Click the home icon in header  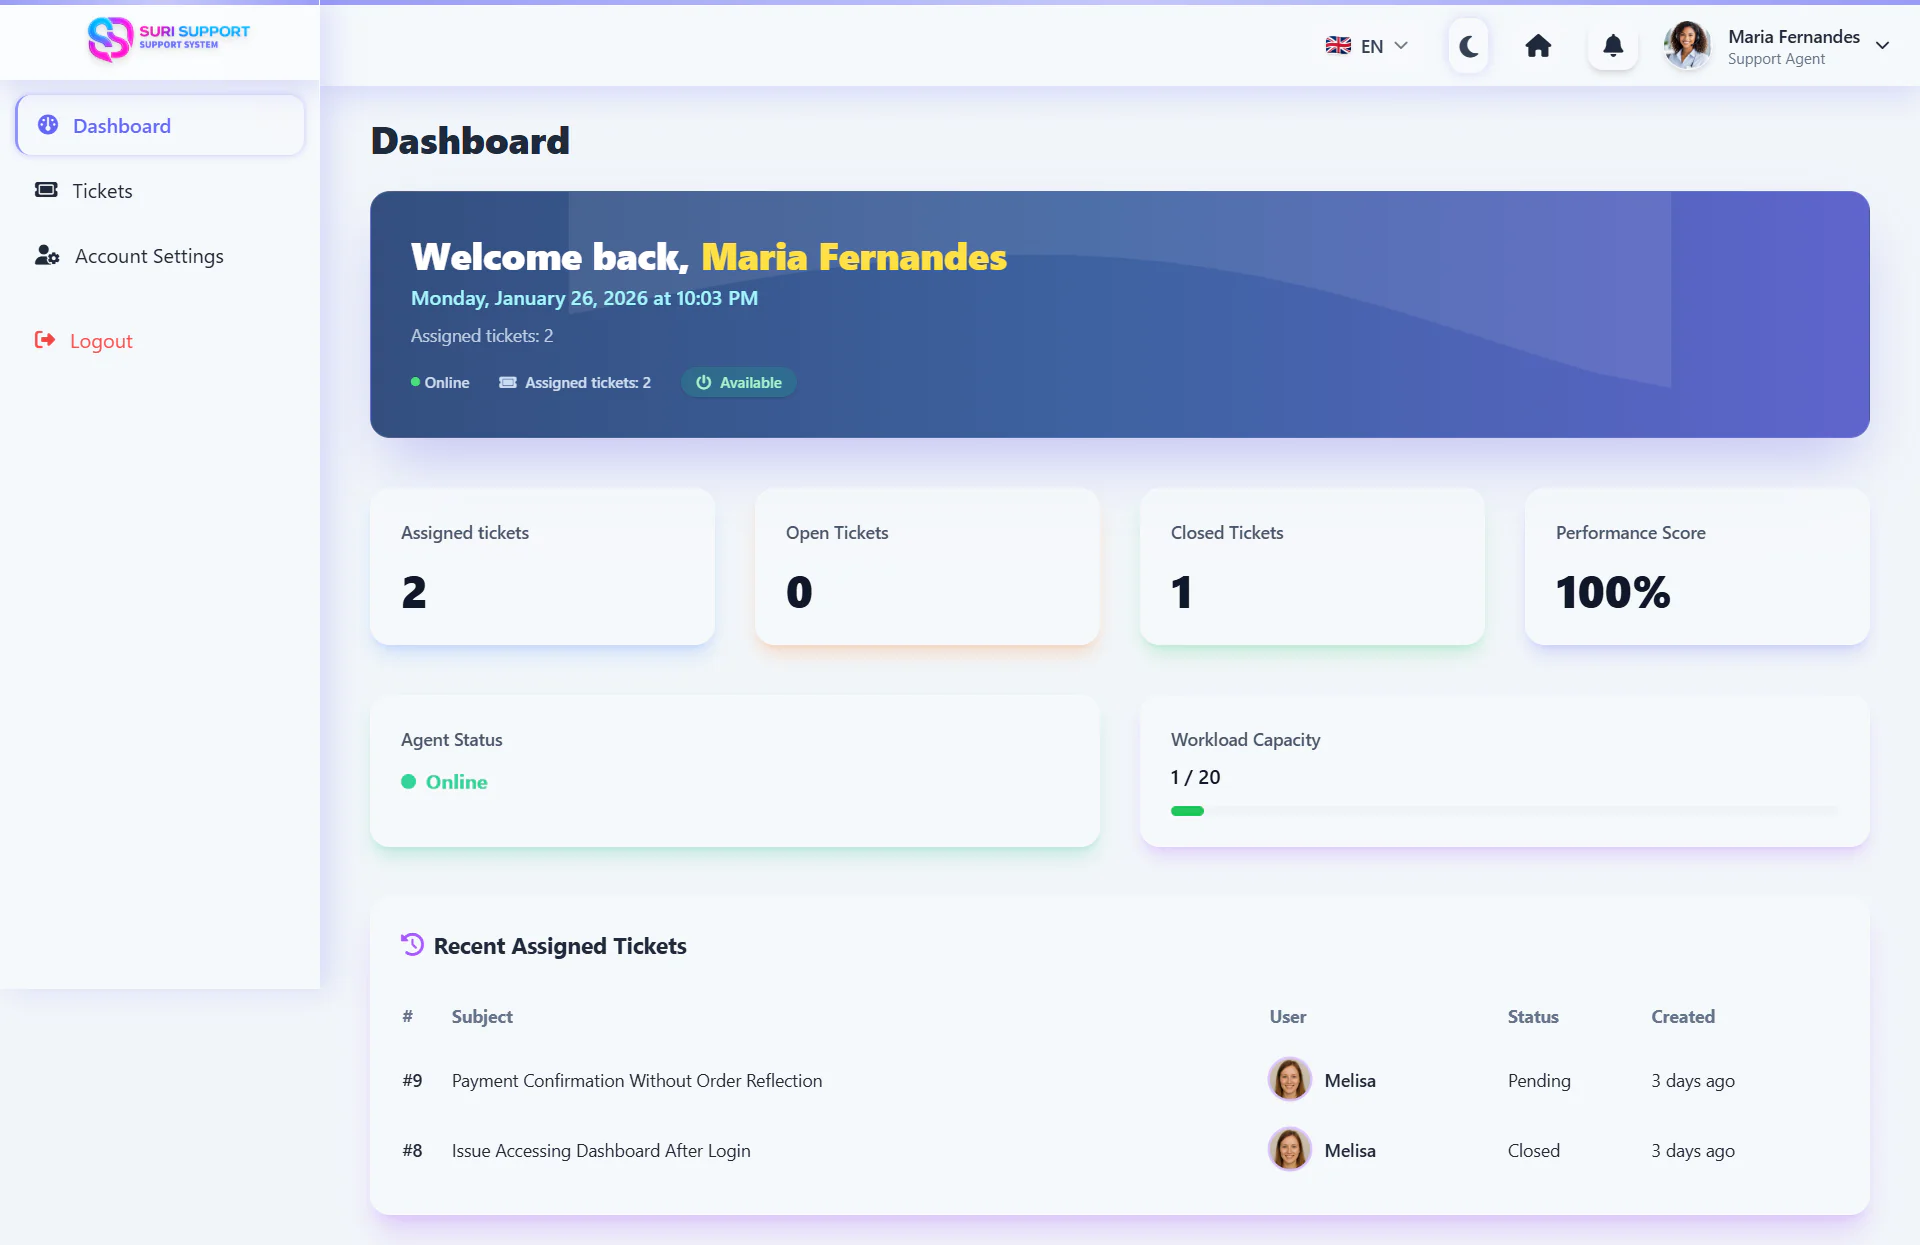point(1538,46)
